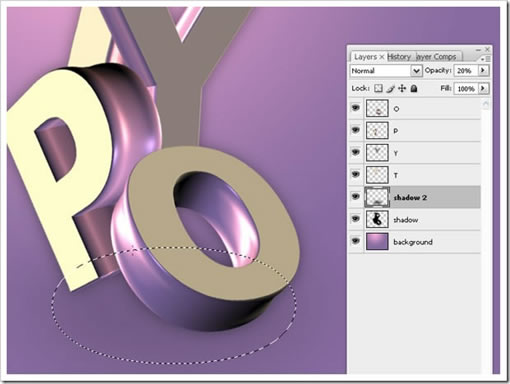Switch to the History tab
This screenshot has height=384, width=510.
click(x=399, y=57)
